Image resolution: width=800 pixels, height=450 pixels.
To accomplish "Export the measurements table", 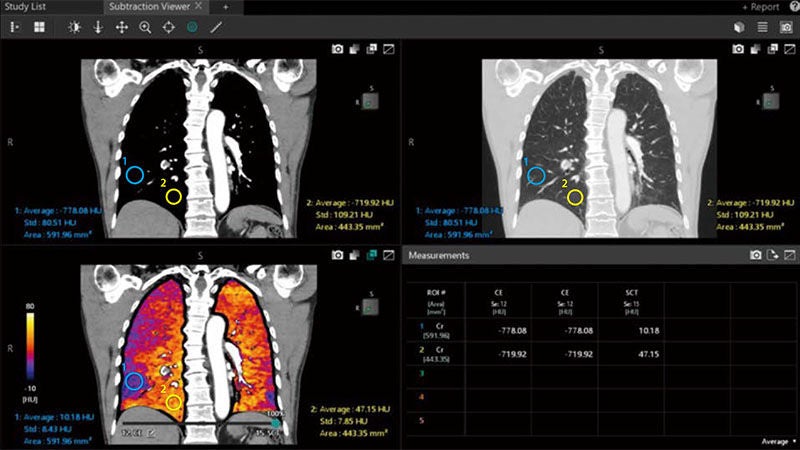I will (772, 255).
